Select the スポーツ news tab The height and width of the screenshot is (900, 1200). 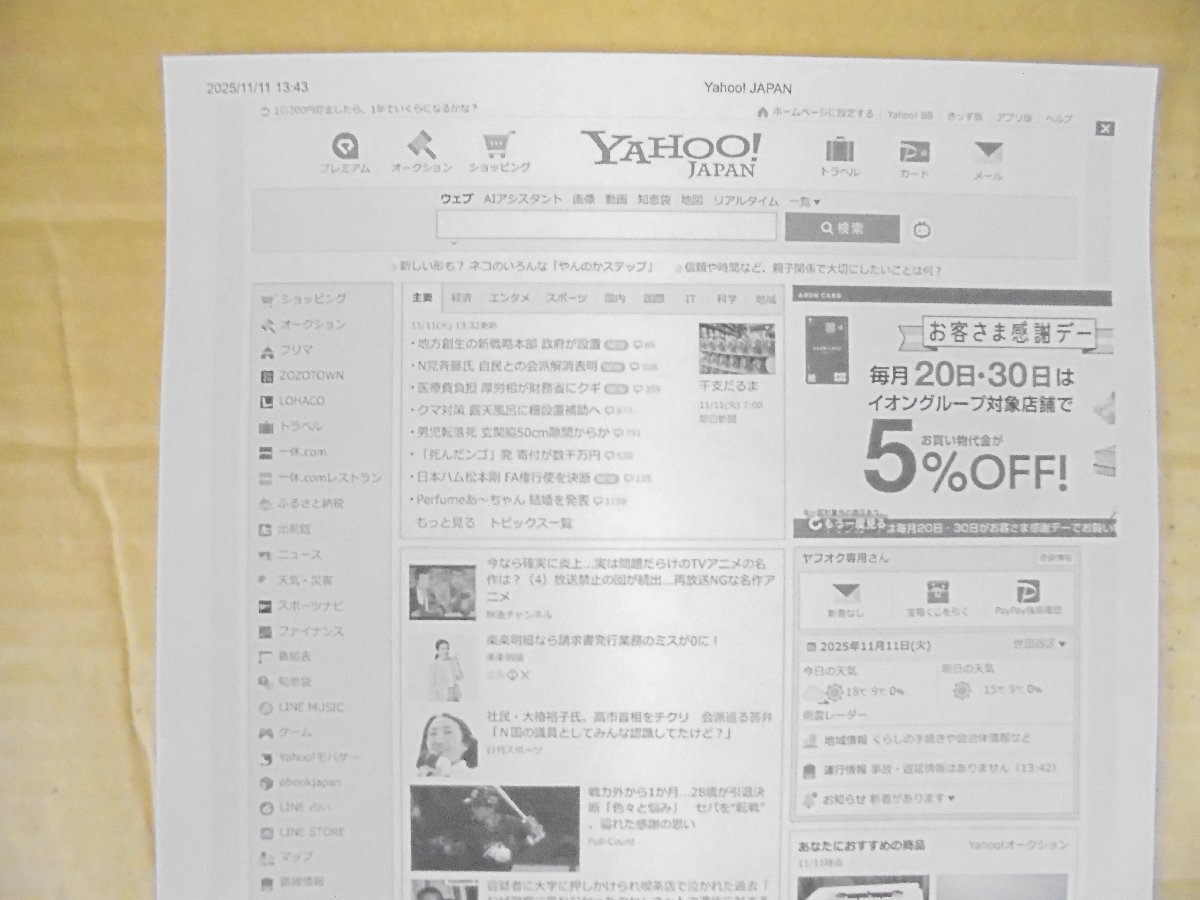point(567,298)
